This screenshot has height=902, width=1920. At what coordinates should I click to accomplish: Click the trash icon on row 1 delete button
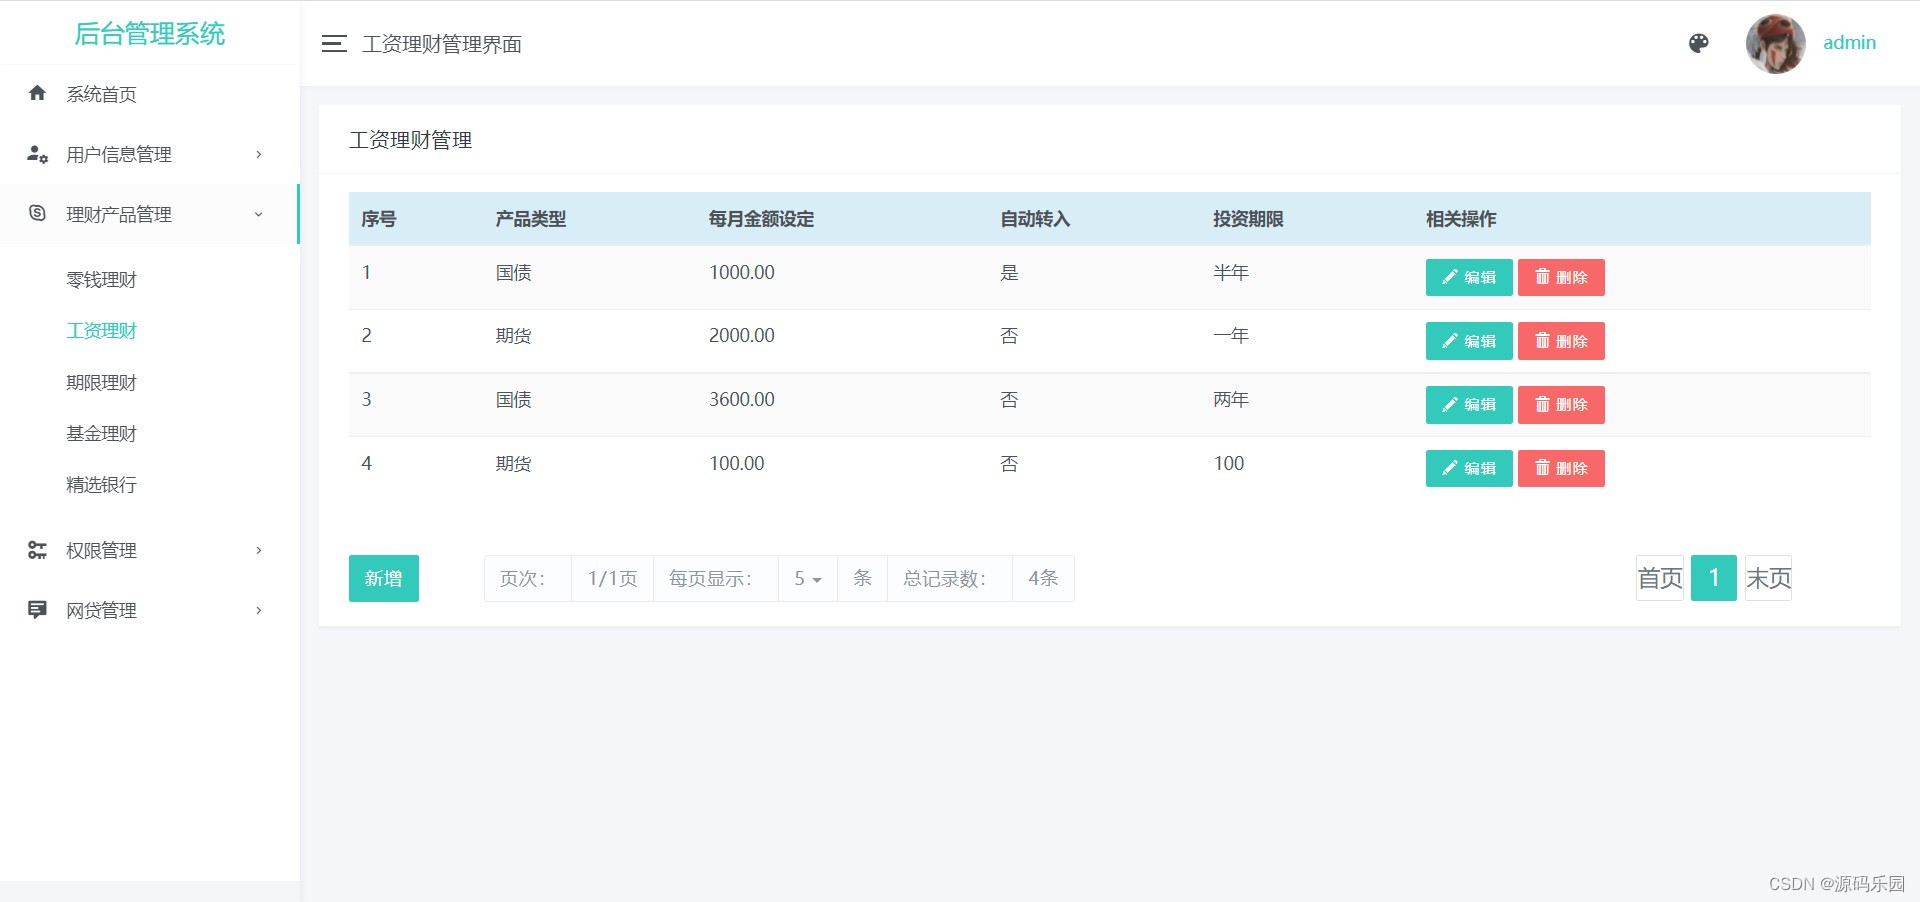tap(1543, 277)
